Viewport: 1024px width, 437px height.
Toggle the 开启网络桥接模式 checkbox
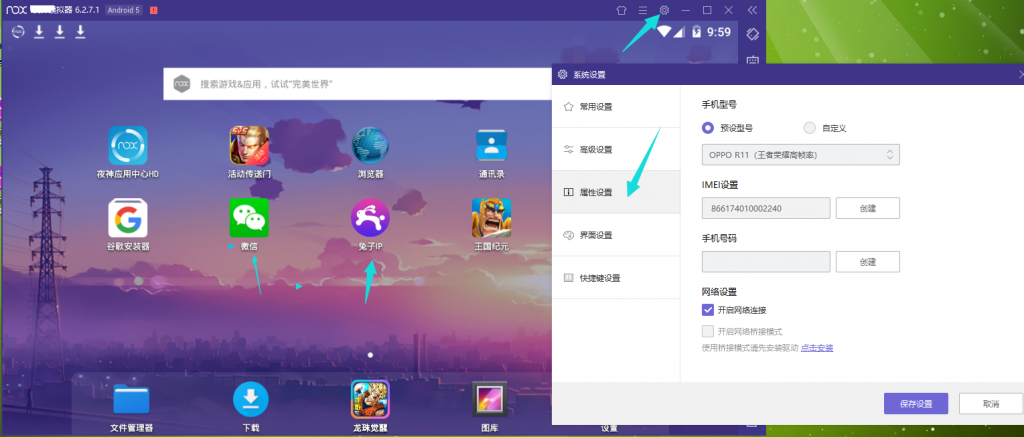(708, 331)
